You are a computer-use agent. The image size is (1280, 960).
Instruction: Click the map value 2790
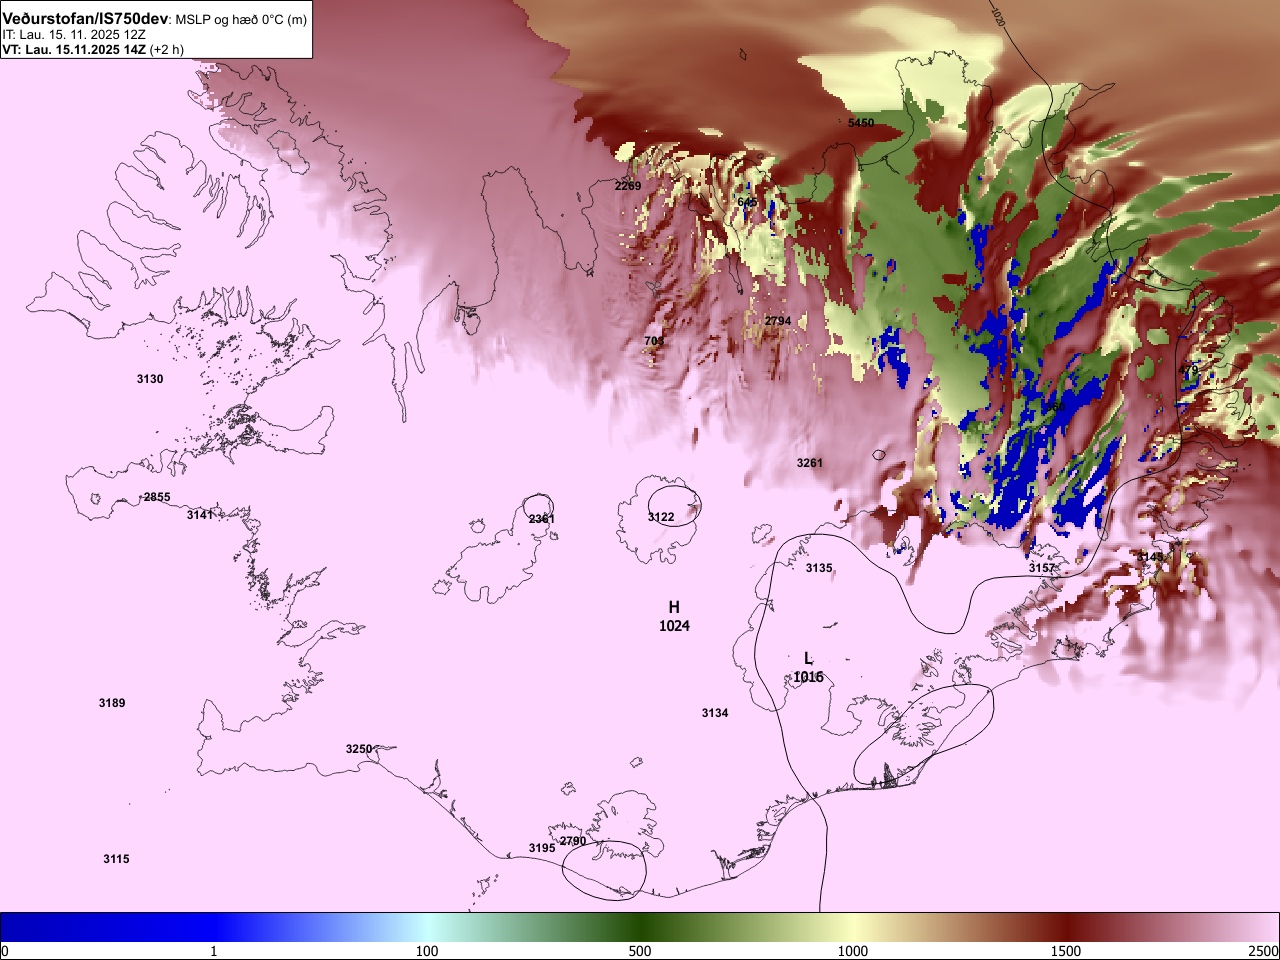click(573, 841)
